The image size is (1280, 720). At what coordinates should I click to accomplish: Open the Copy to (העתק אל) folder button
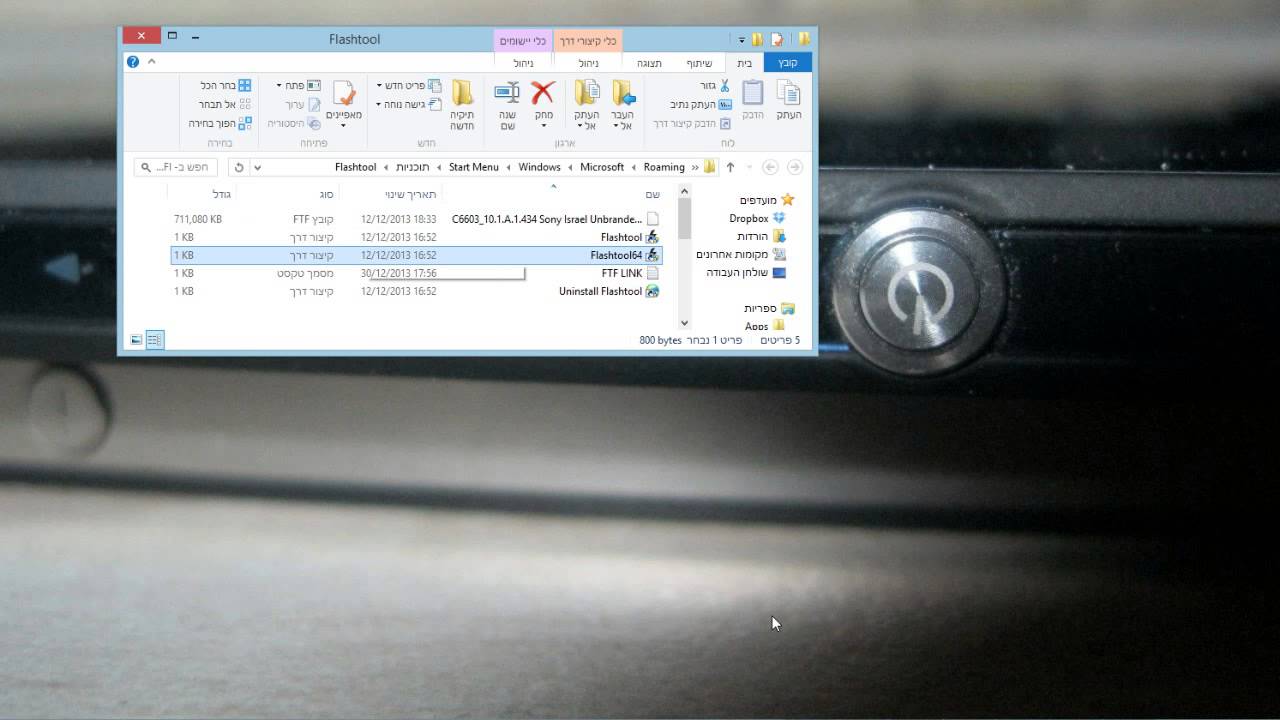pos(587,105)
